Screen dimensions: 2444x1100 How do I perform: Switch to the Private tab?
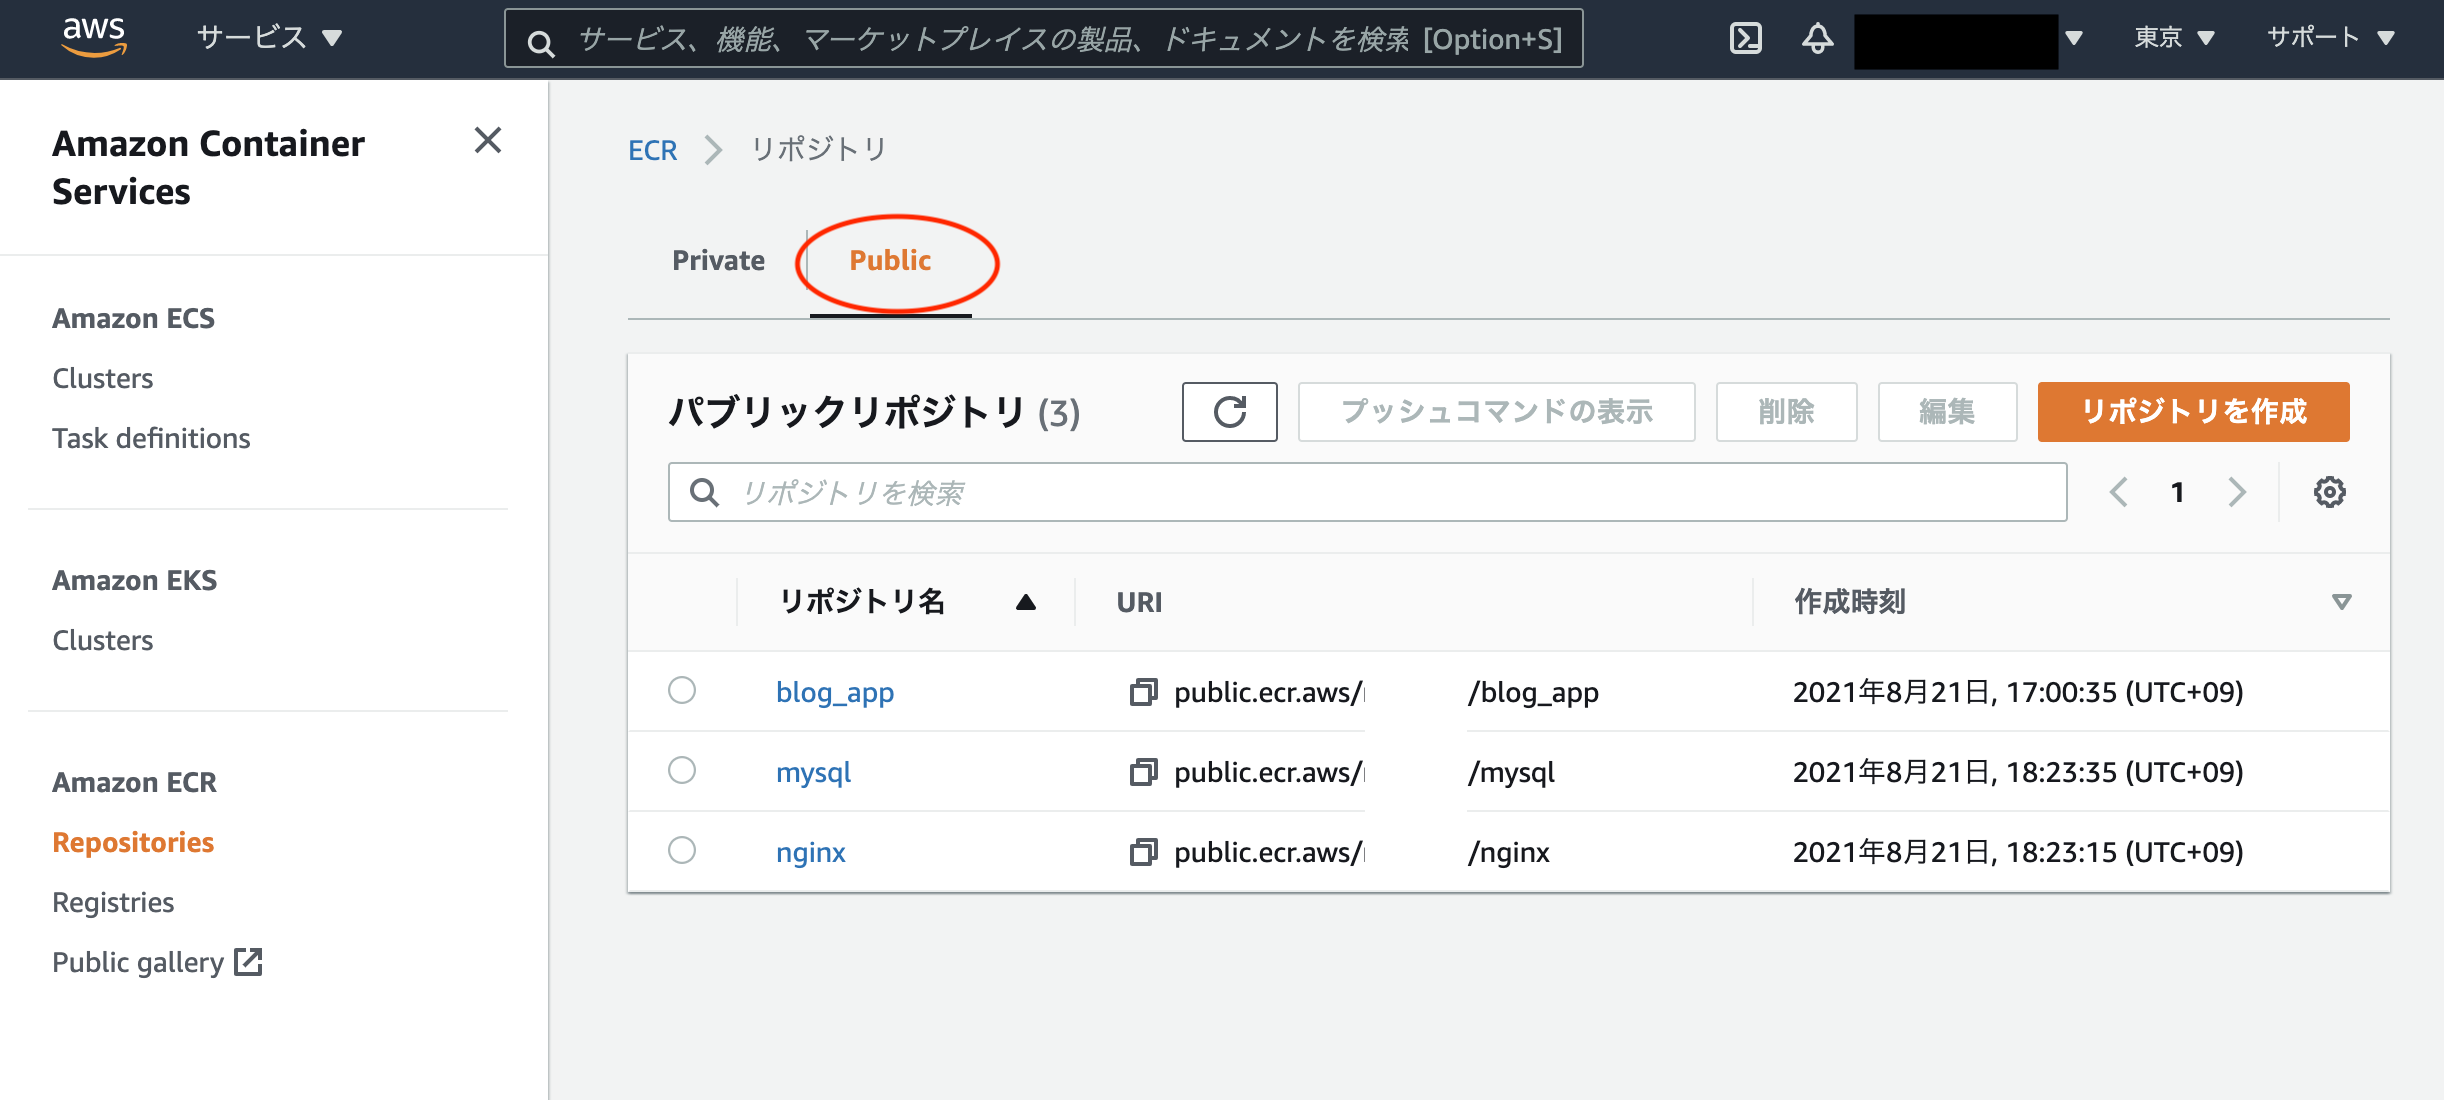(x=718, y=260)
